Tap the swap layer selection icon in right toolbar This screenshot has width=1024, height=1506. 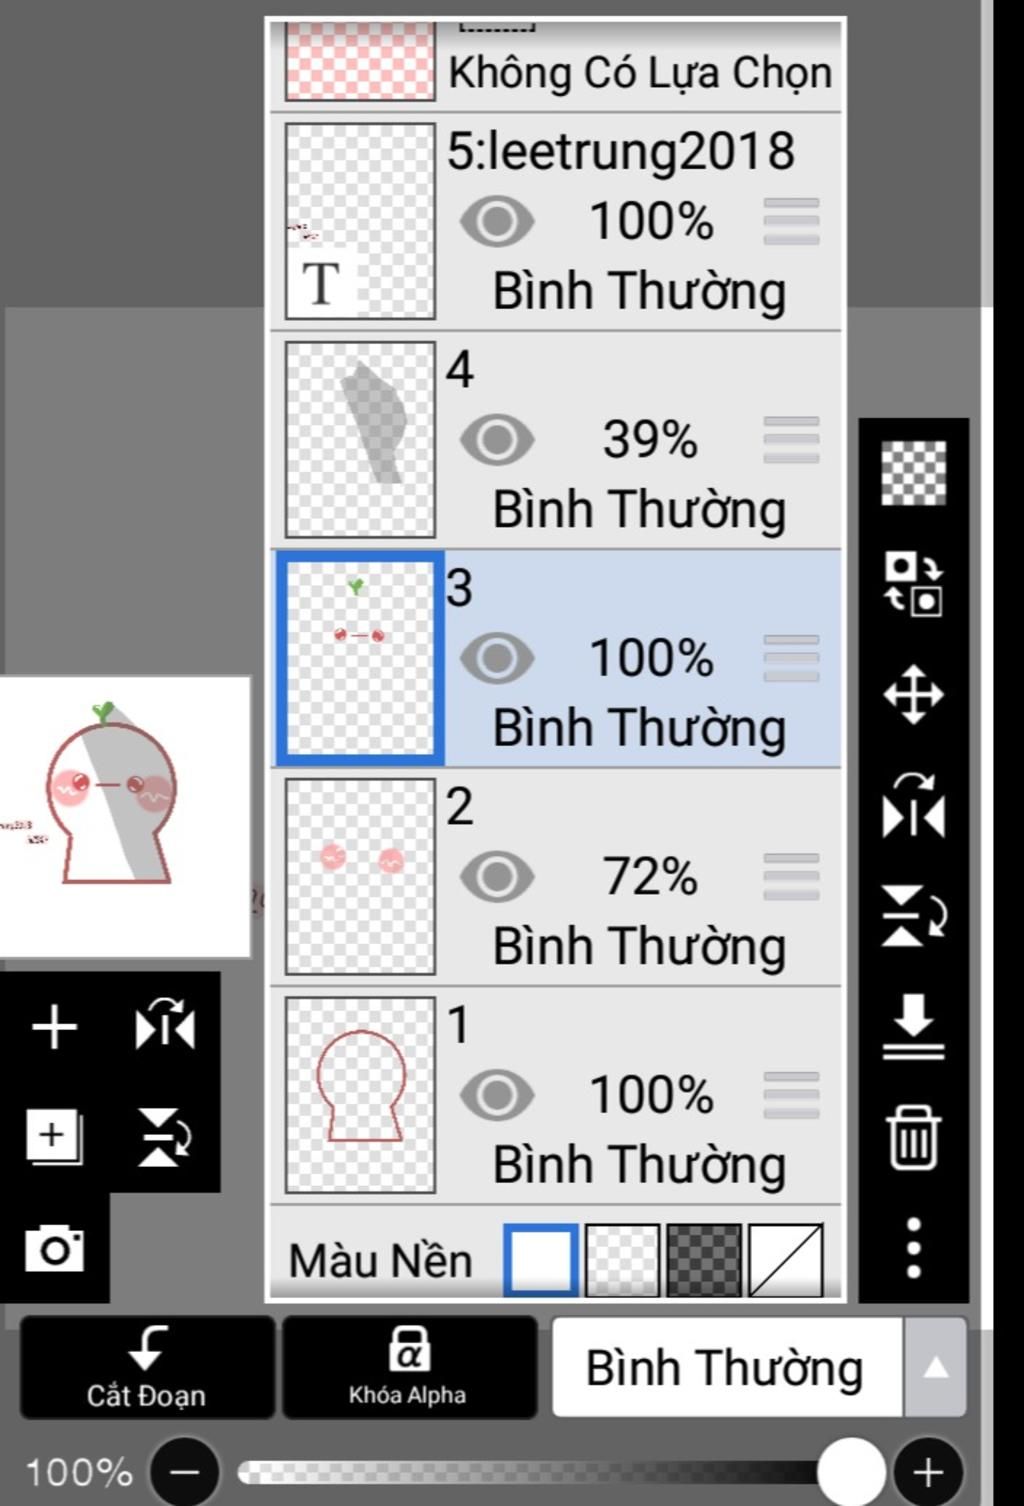(913, 583)
